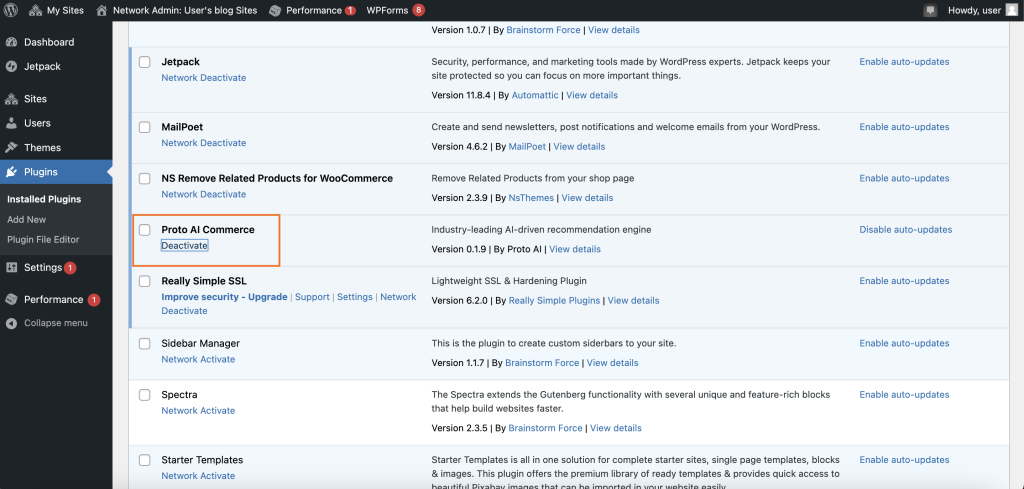Image resolution: width=1024 pixels, height=489 pixels.
Task: Click the Themes brush icon in sidebar
Action: [x=11, y=148]
